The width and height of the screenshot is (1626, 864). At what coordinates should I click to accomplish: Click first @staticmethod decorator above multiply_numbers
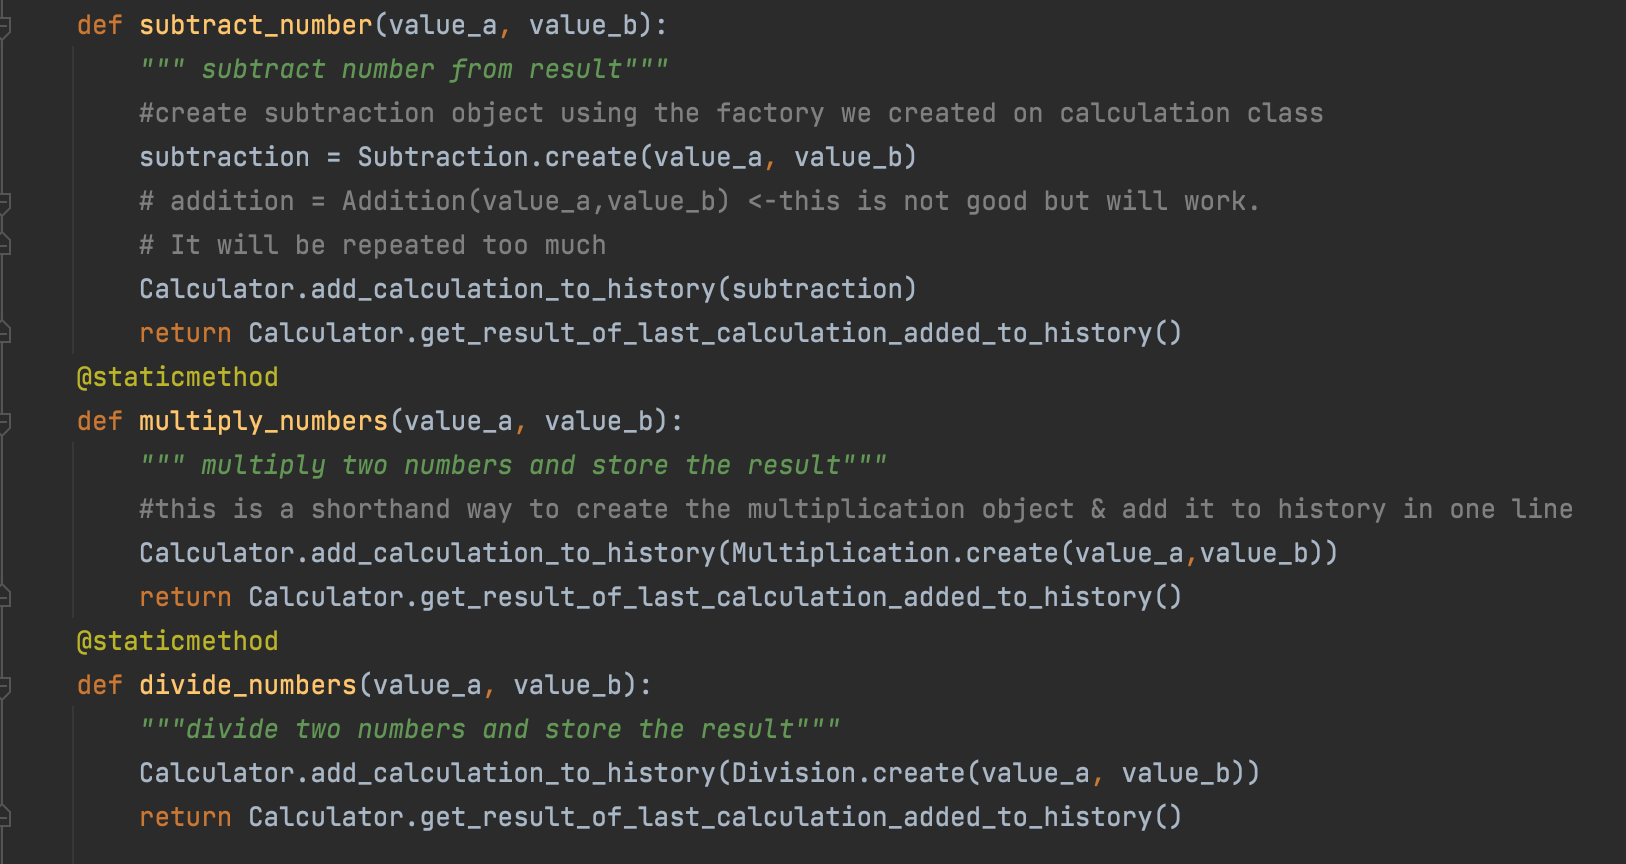click(x=178, y=377)
